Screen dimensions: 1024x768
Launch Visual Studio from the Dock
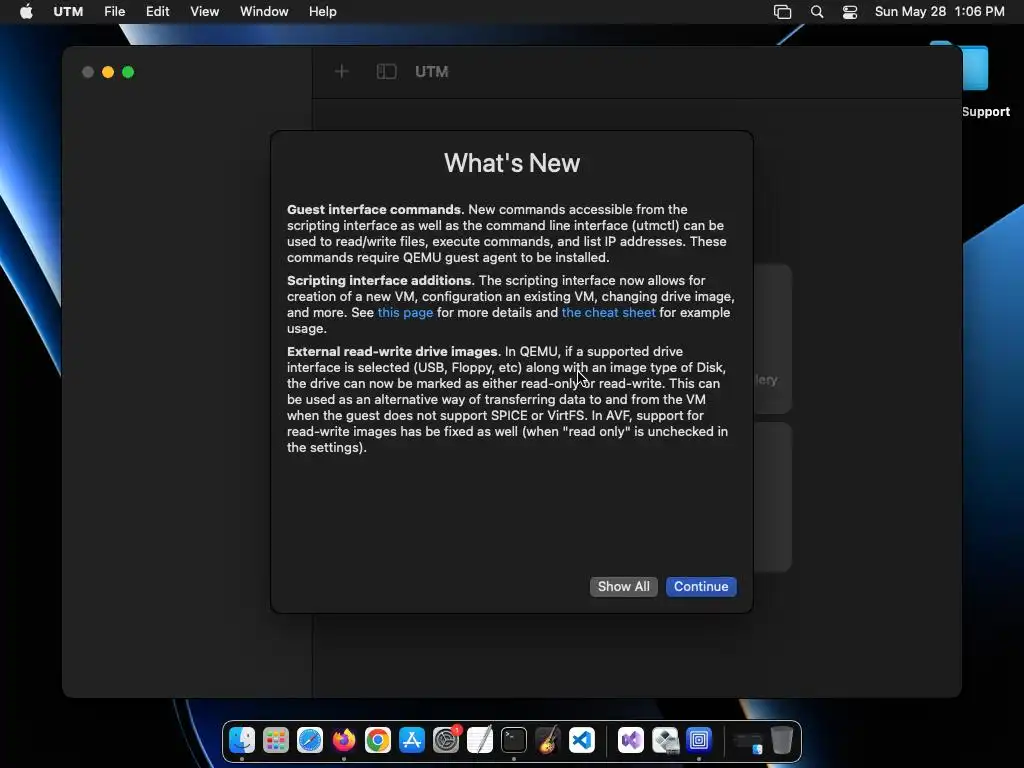point(631,740)
